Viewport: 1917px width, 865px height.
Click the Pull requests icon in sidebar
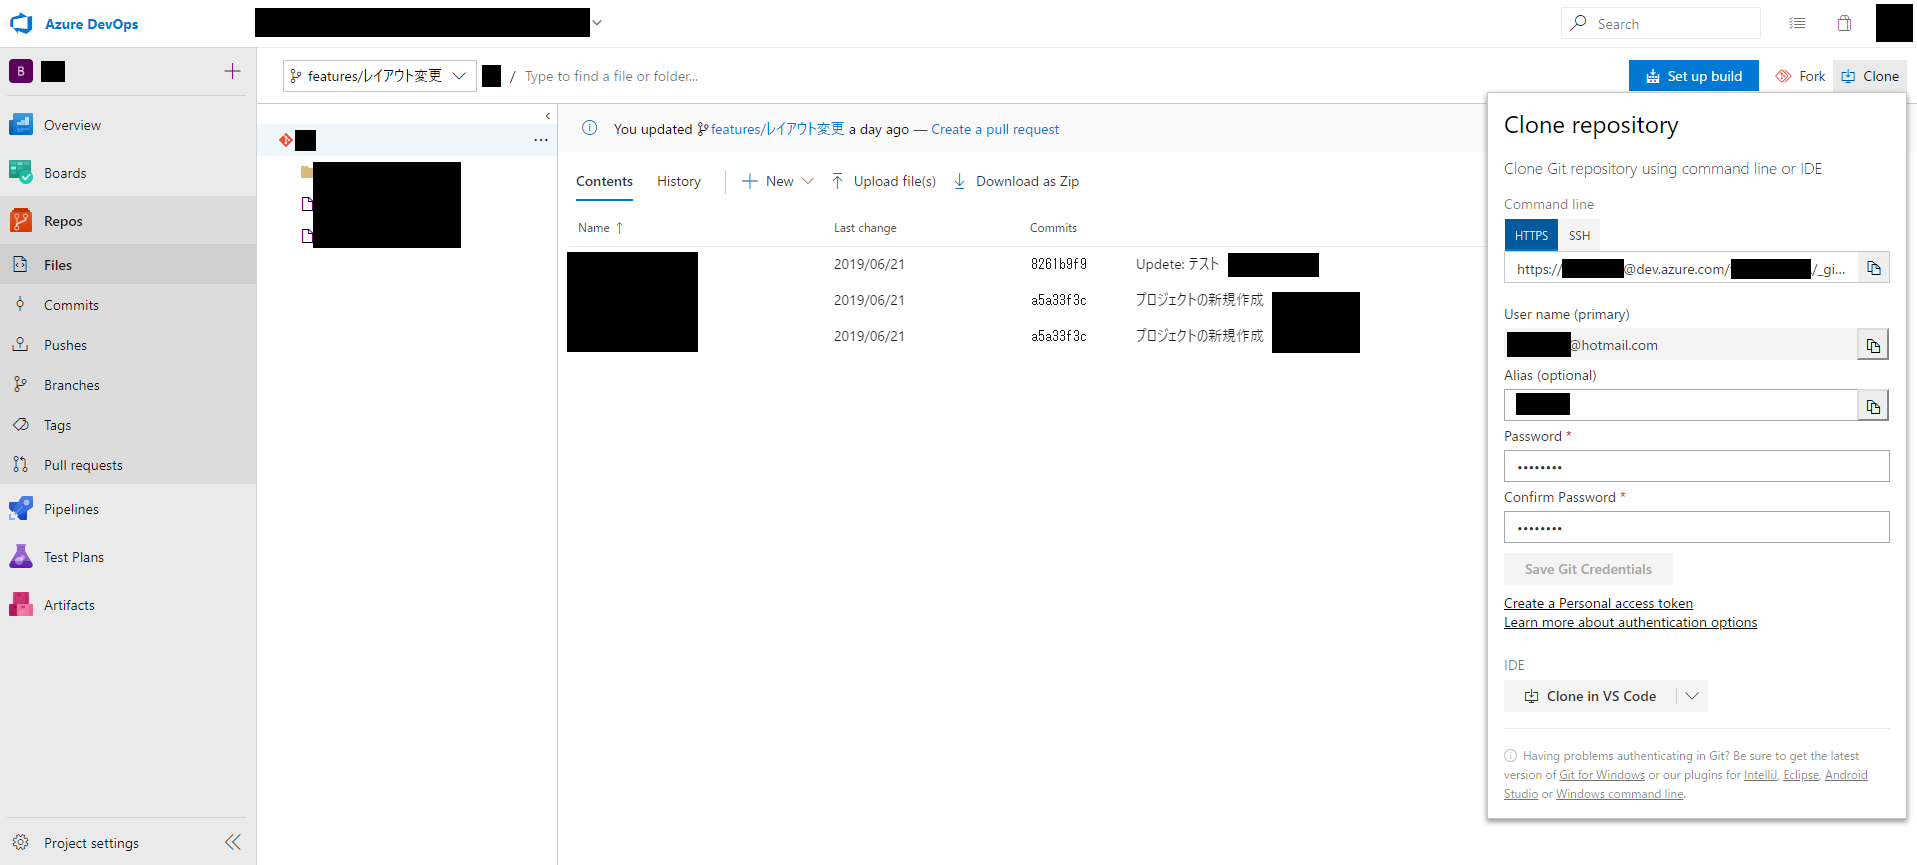tap(20, 465)
